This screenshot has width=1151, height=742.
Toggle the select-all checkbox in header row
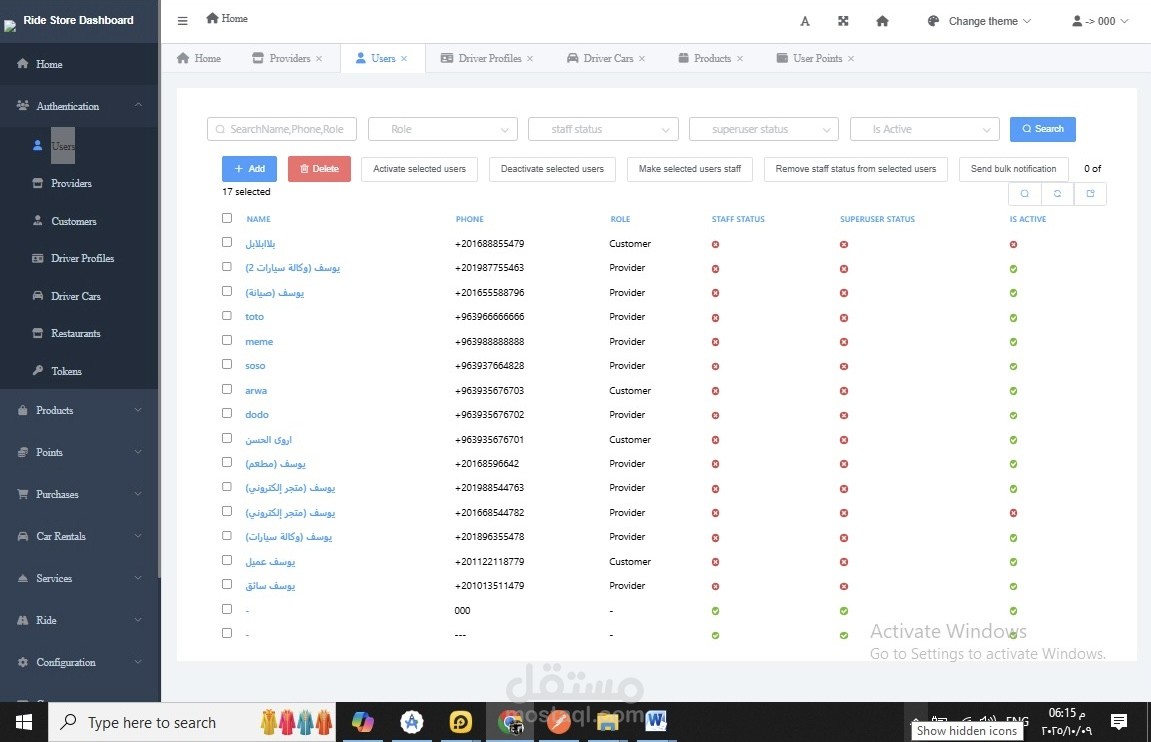[227, 218]
